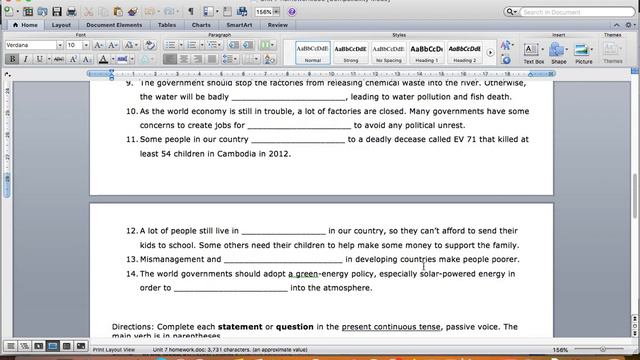Expand the Verdana font name dropdown
Screen dimensions: 640x360
click(60, 45)
